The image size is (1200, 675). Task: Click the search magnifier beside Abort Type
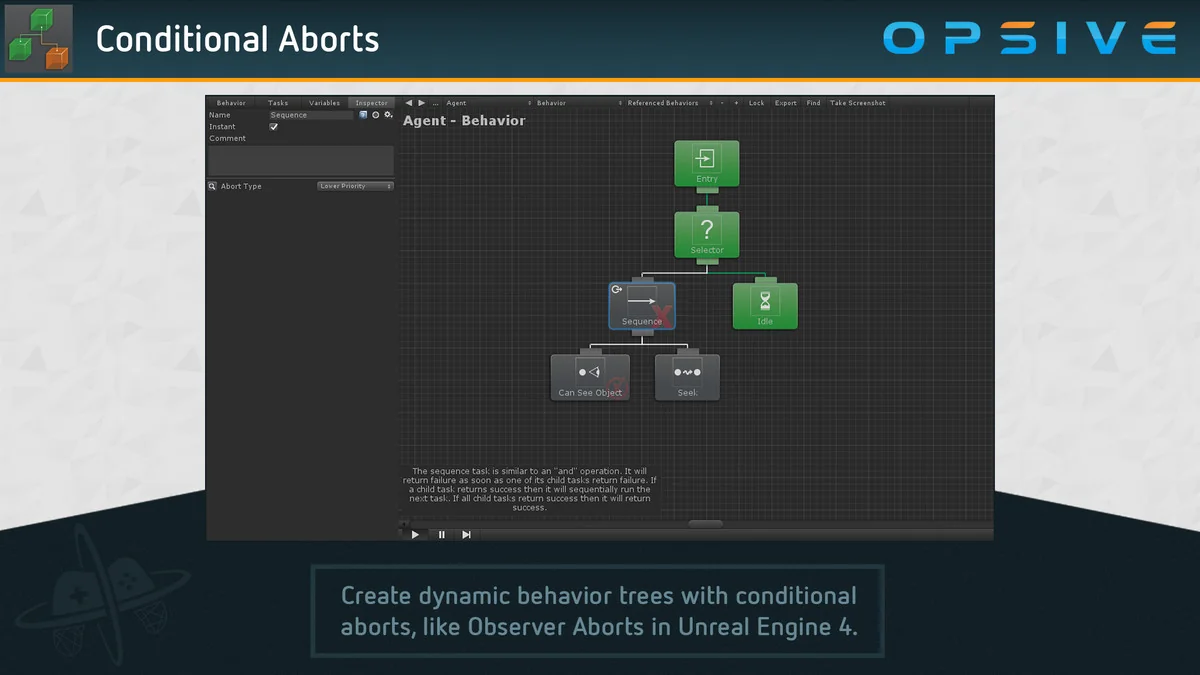click(x=212, y=186)
